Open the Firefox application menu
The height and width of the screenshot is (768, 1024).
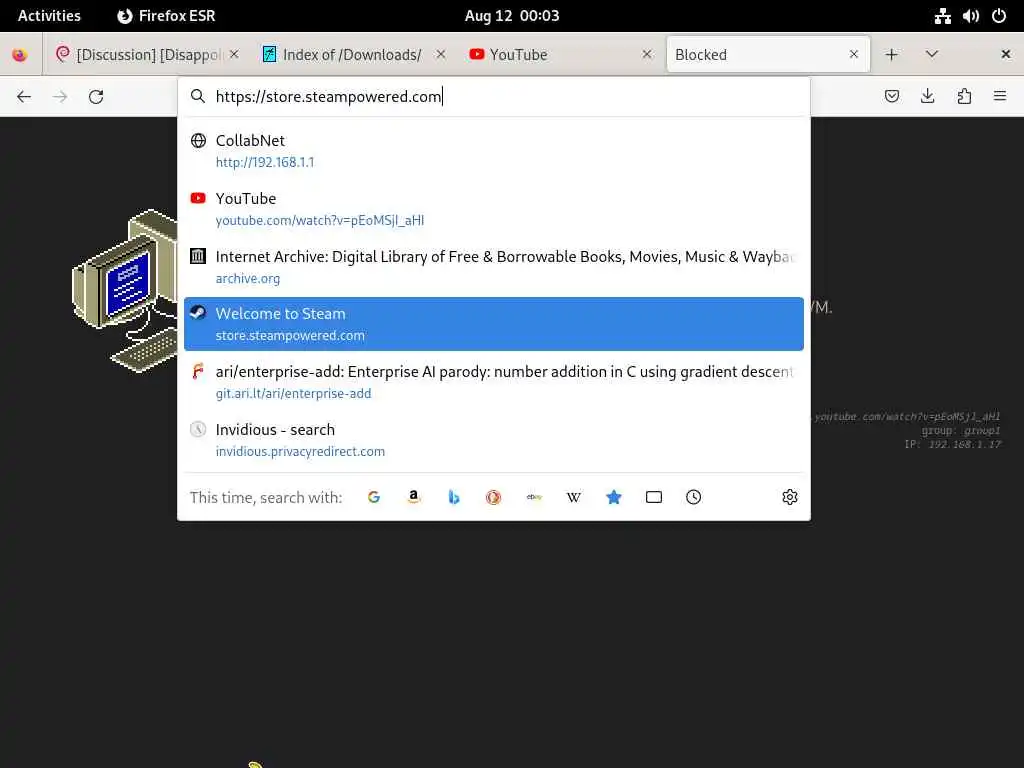coord(1000,97)
